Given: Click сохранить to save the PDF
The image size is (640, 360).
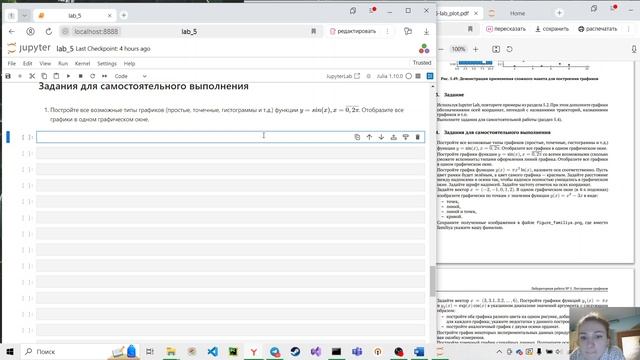Looking at the screenshot, I should click(x=552, y=29).
